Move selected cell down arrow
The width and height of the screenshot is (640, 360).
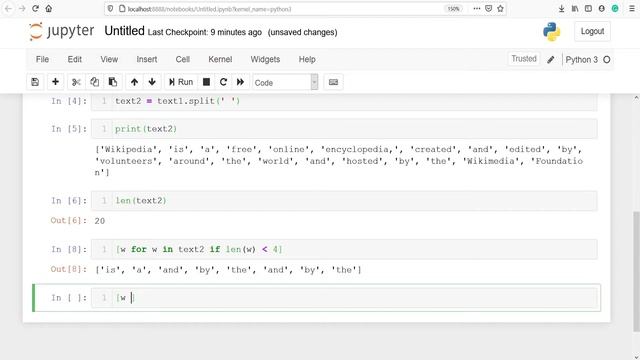click(x=152, y=82)
